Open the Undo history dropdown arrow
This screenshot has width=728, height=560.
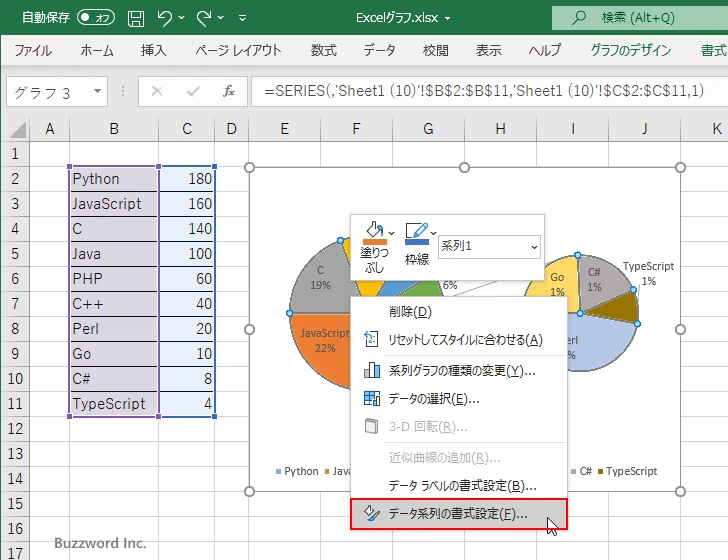[182, 18]
